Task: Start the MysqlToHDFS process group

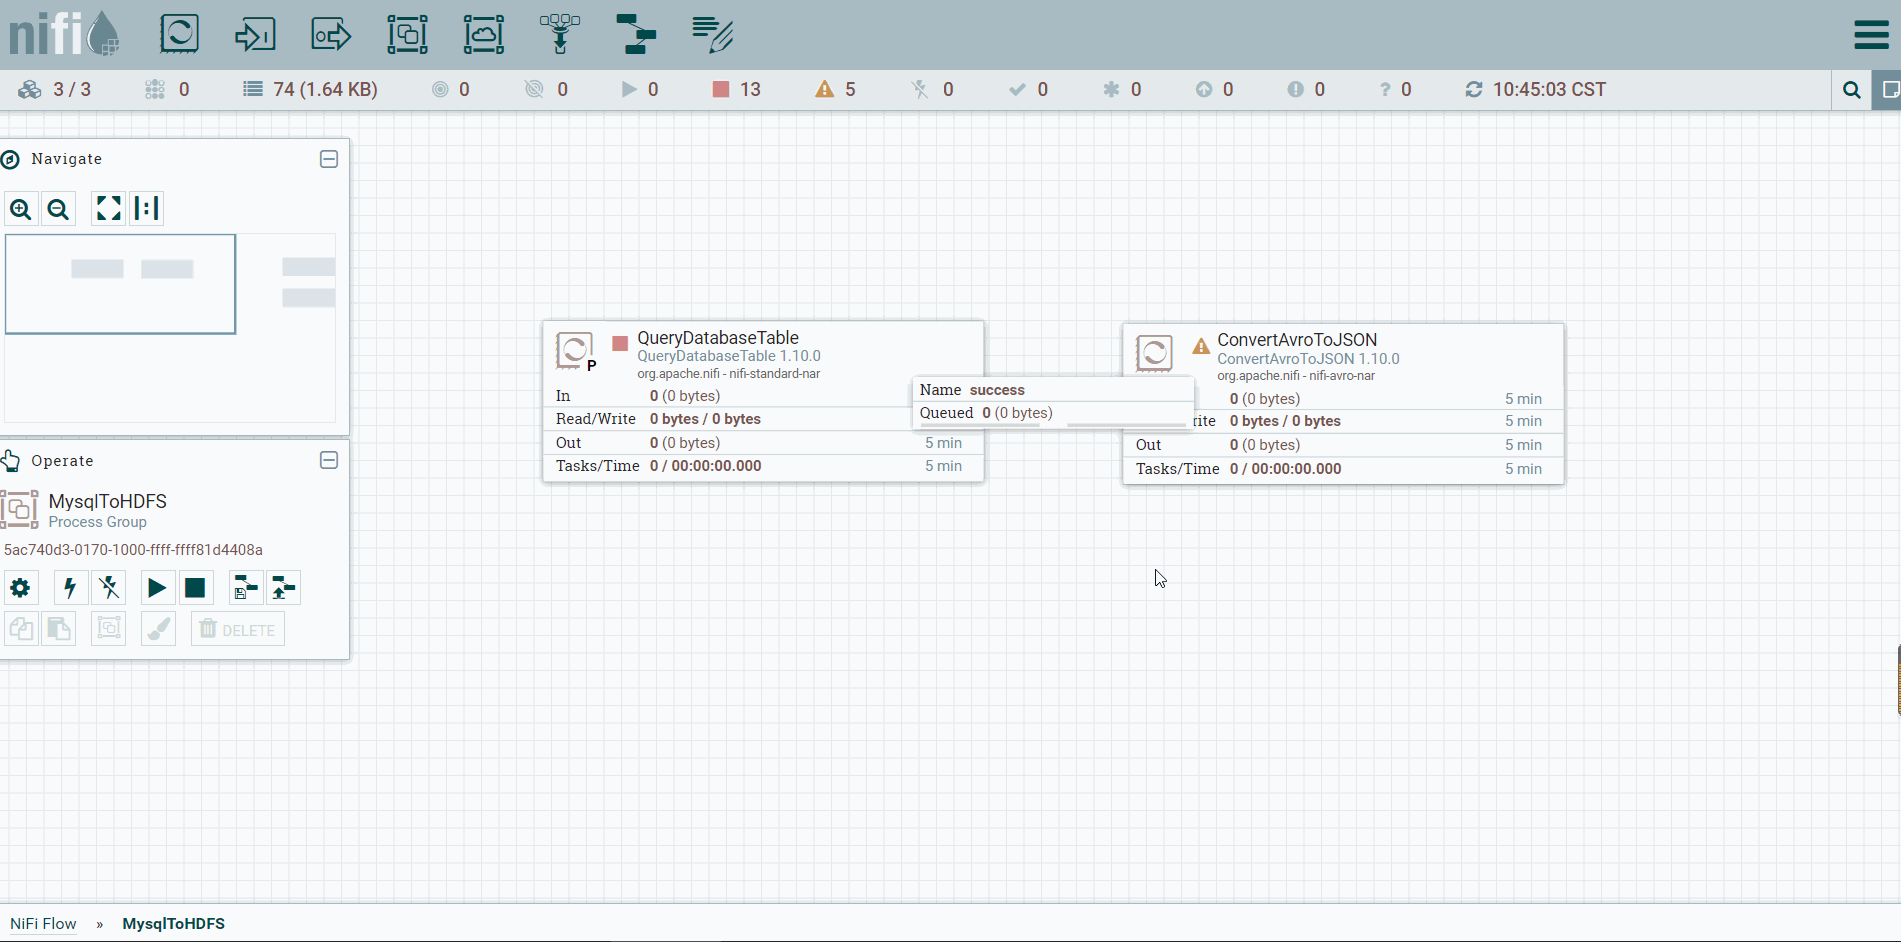Action: coord(157,588)
